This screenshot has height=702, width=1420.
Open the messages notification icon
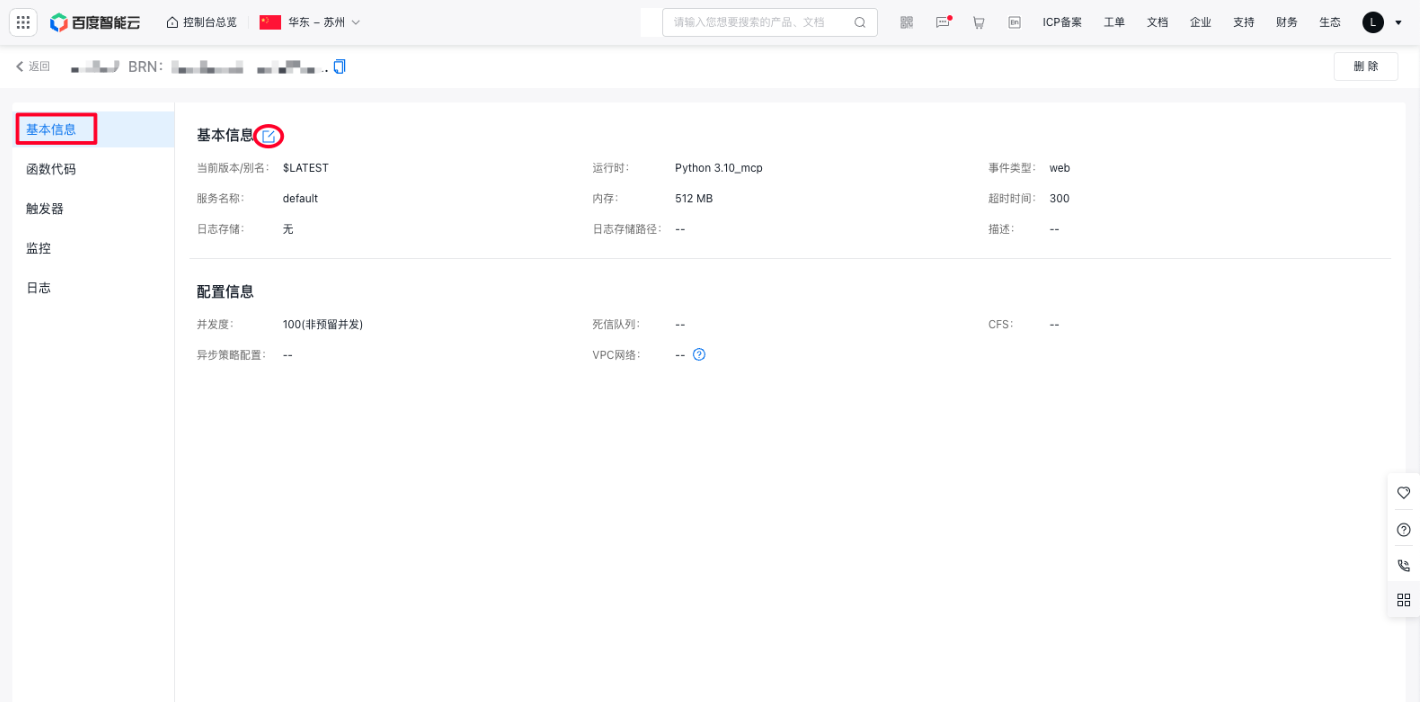click(943, 22)
